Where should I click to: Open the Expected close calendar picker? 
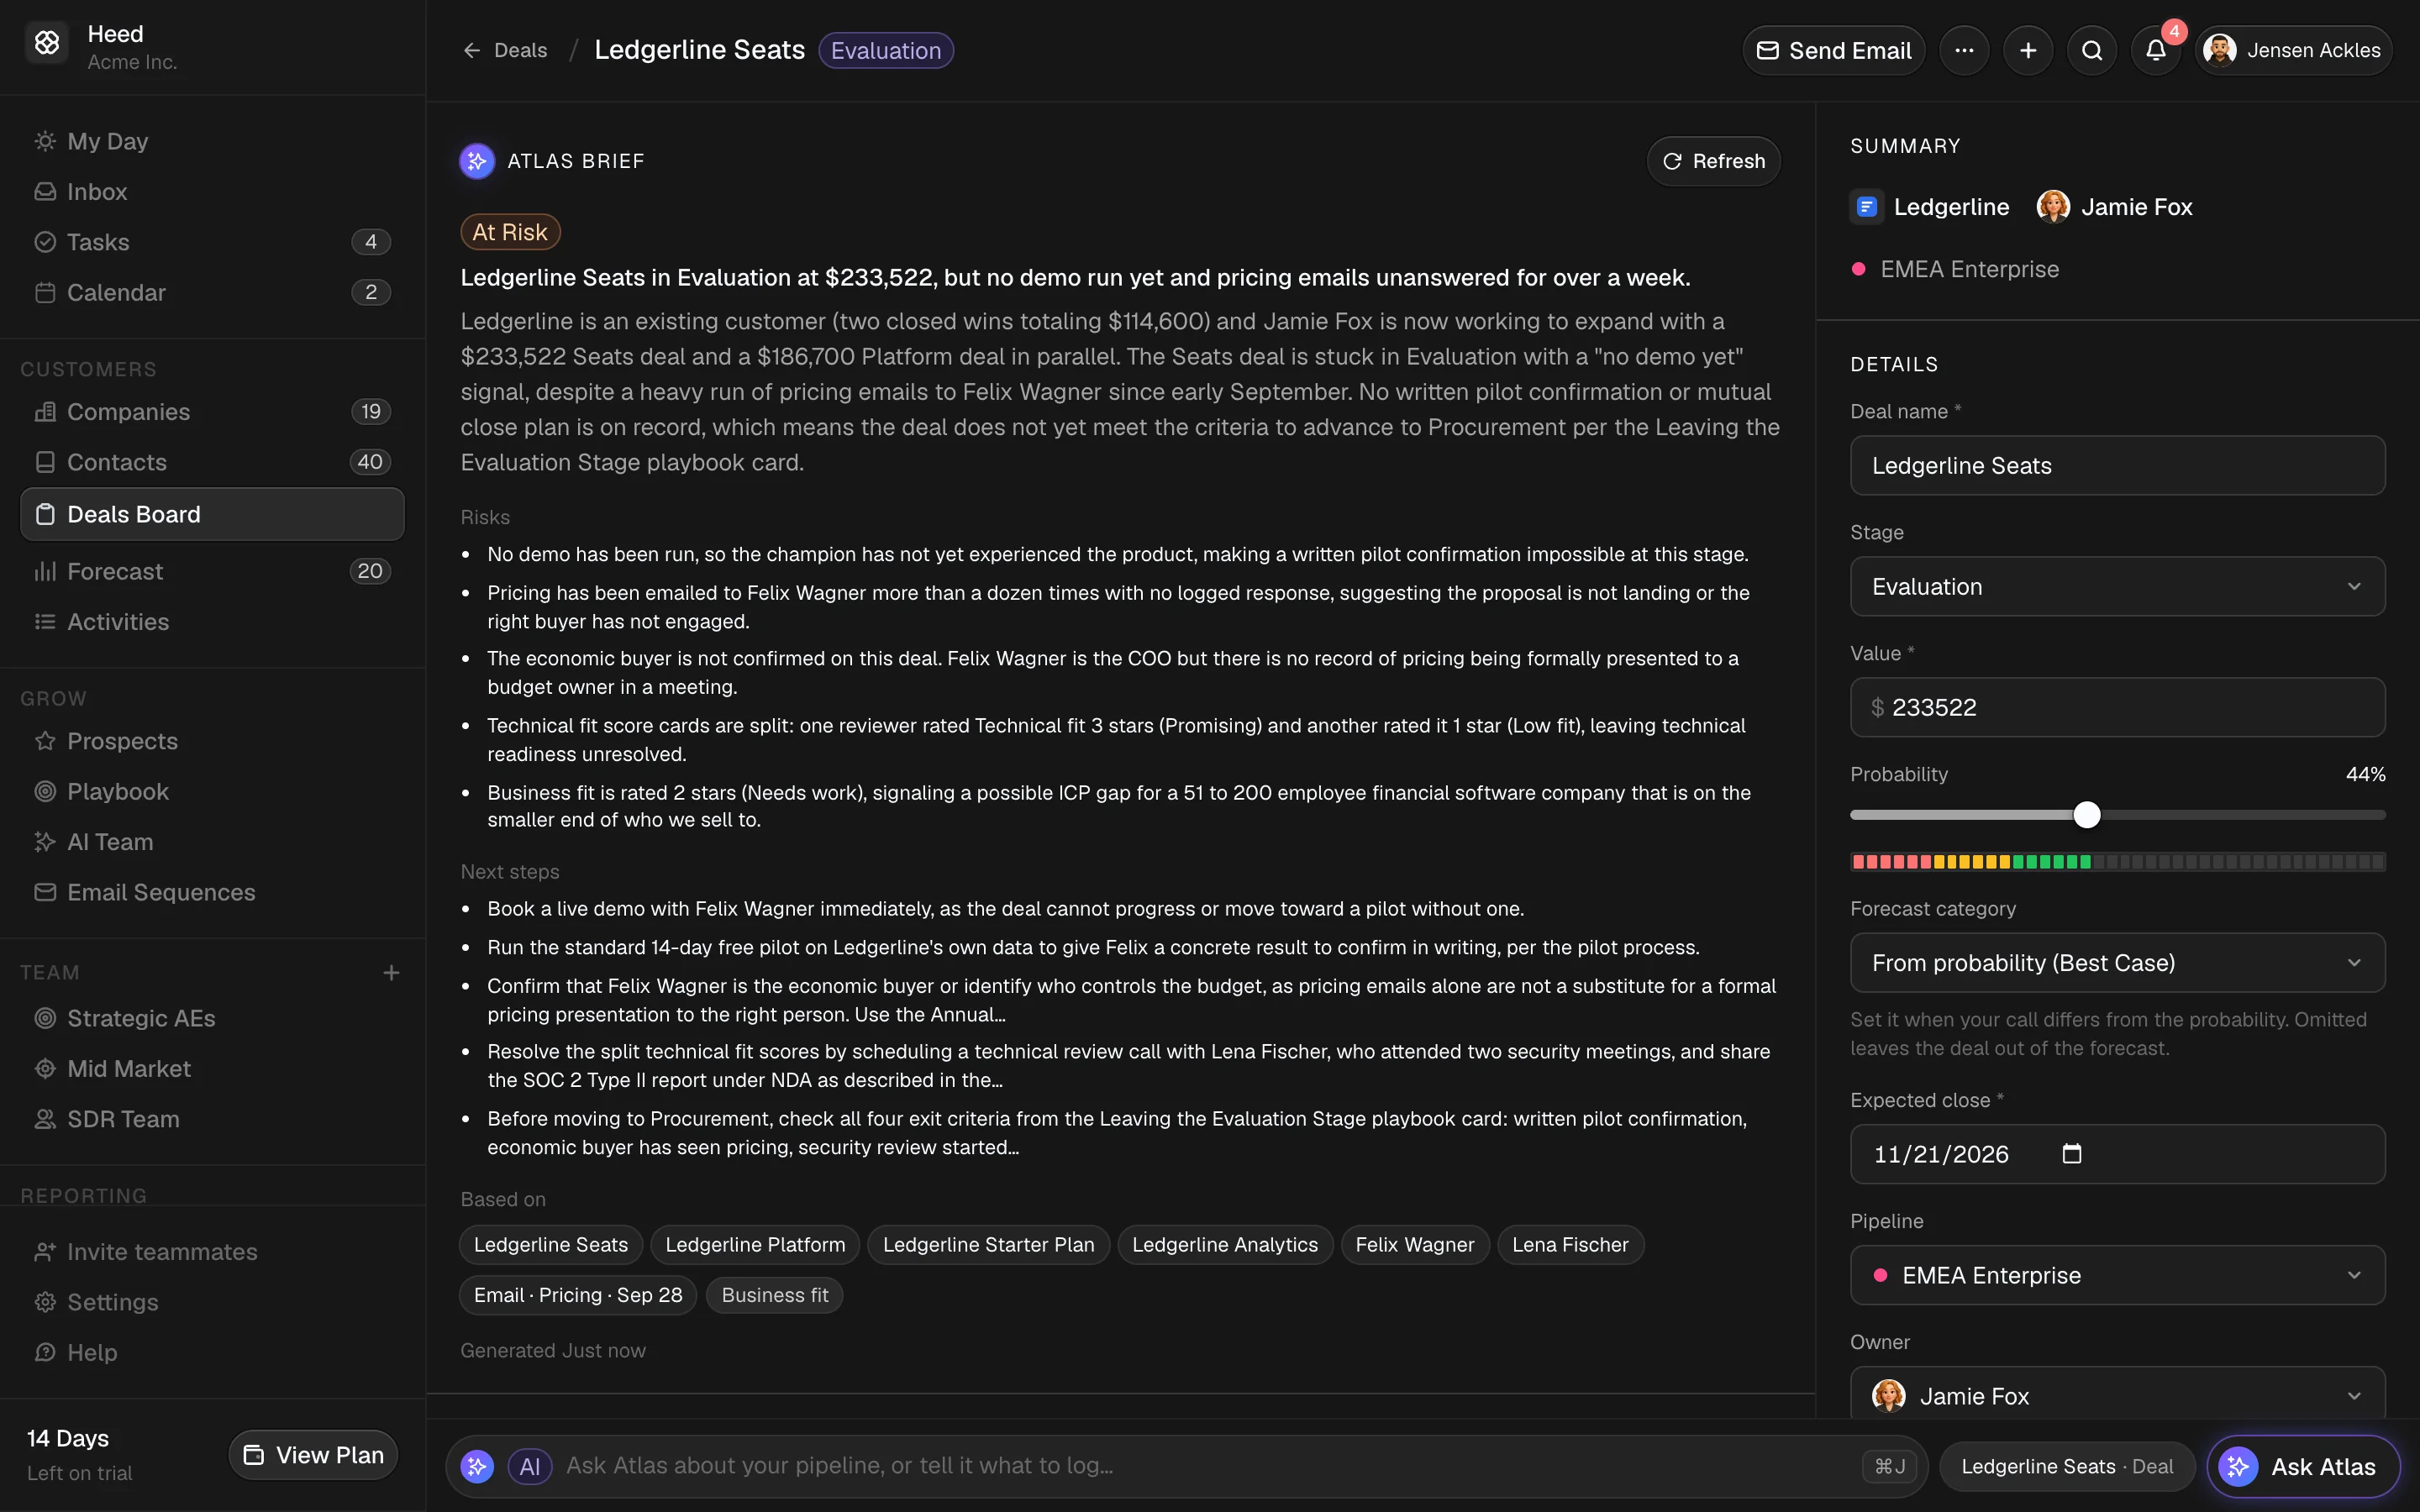coord(2072,1153)
